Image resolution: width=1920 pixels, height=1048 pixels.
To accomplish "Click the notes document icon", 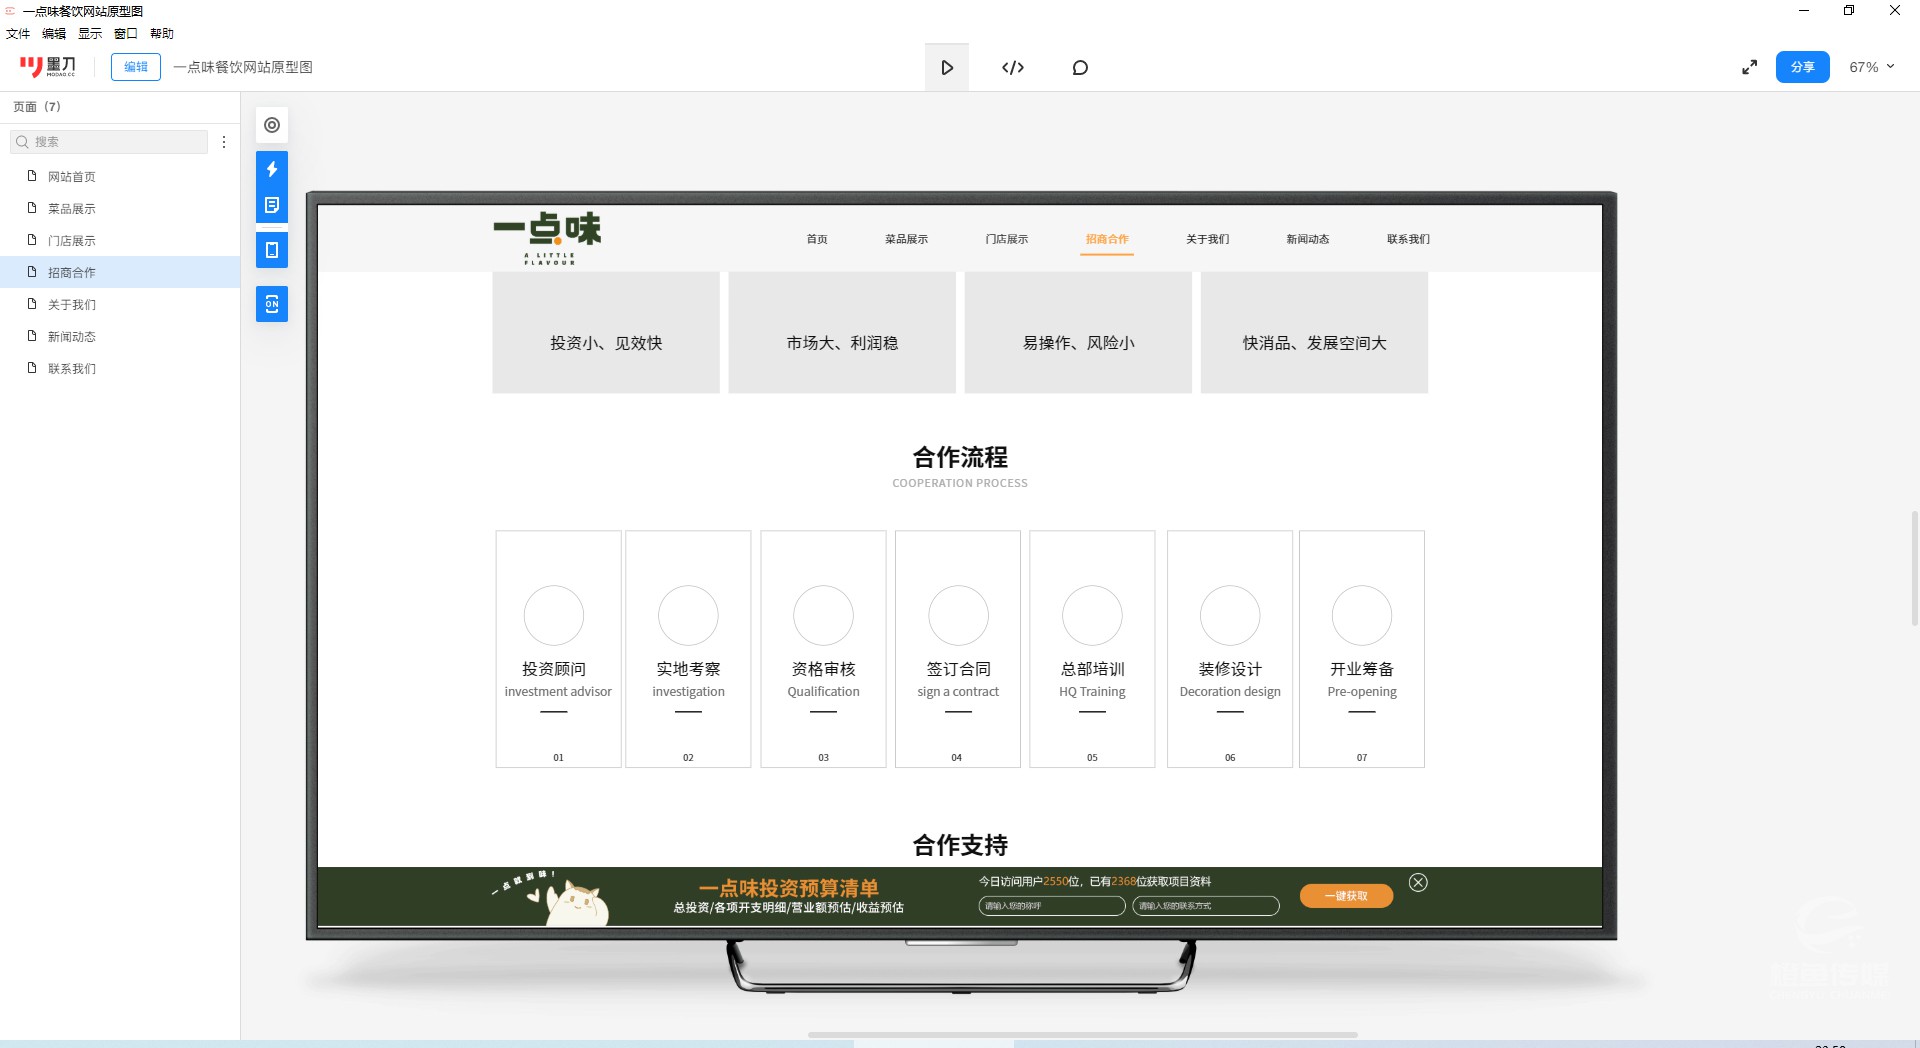I will coord(272,205).
